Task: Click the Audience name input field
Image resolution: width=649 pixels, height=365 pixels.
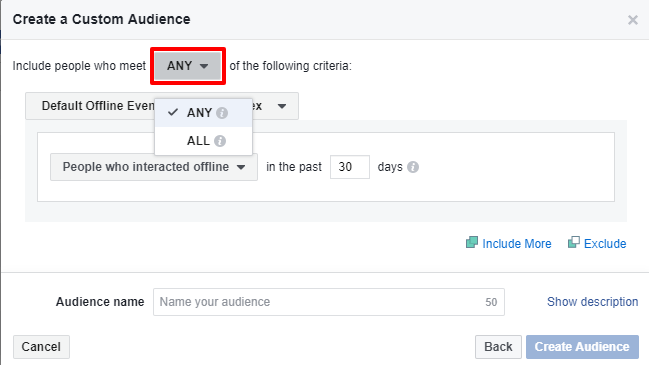Action: point(329,302)
